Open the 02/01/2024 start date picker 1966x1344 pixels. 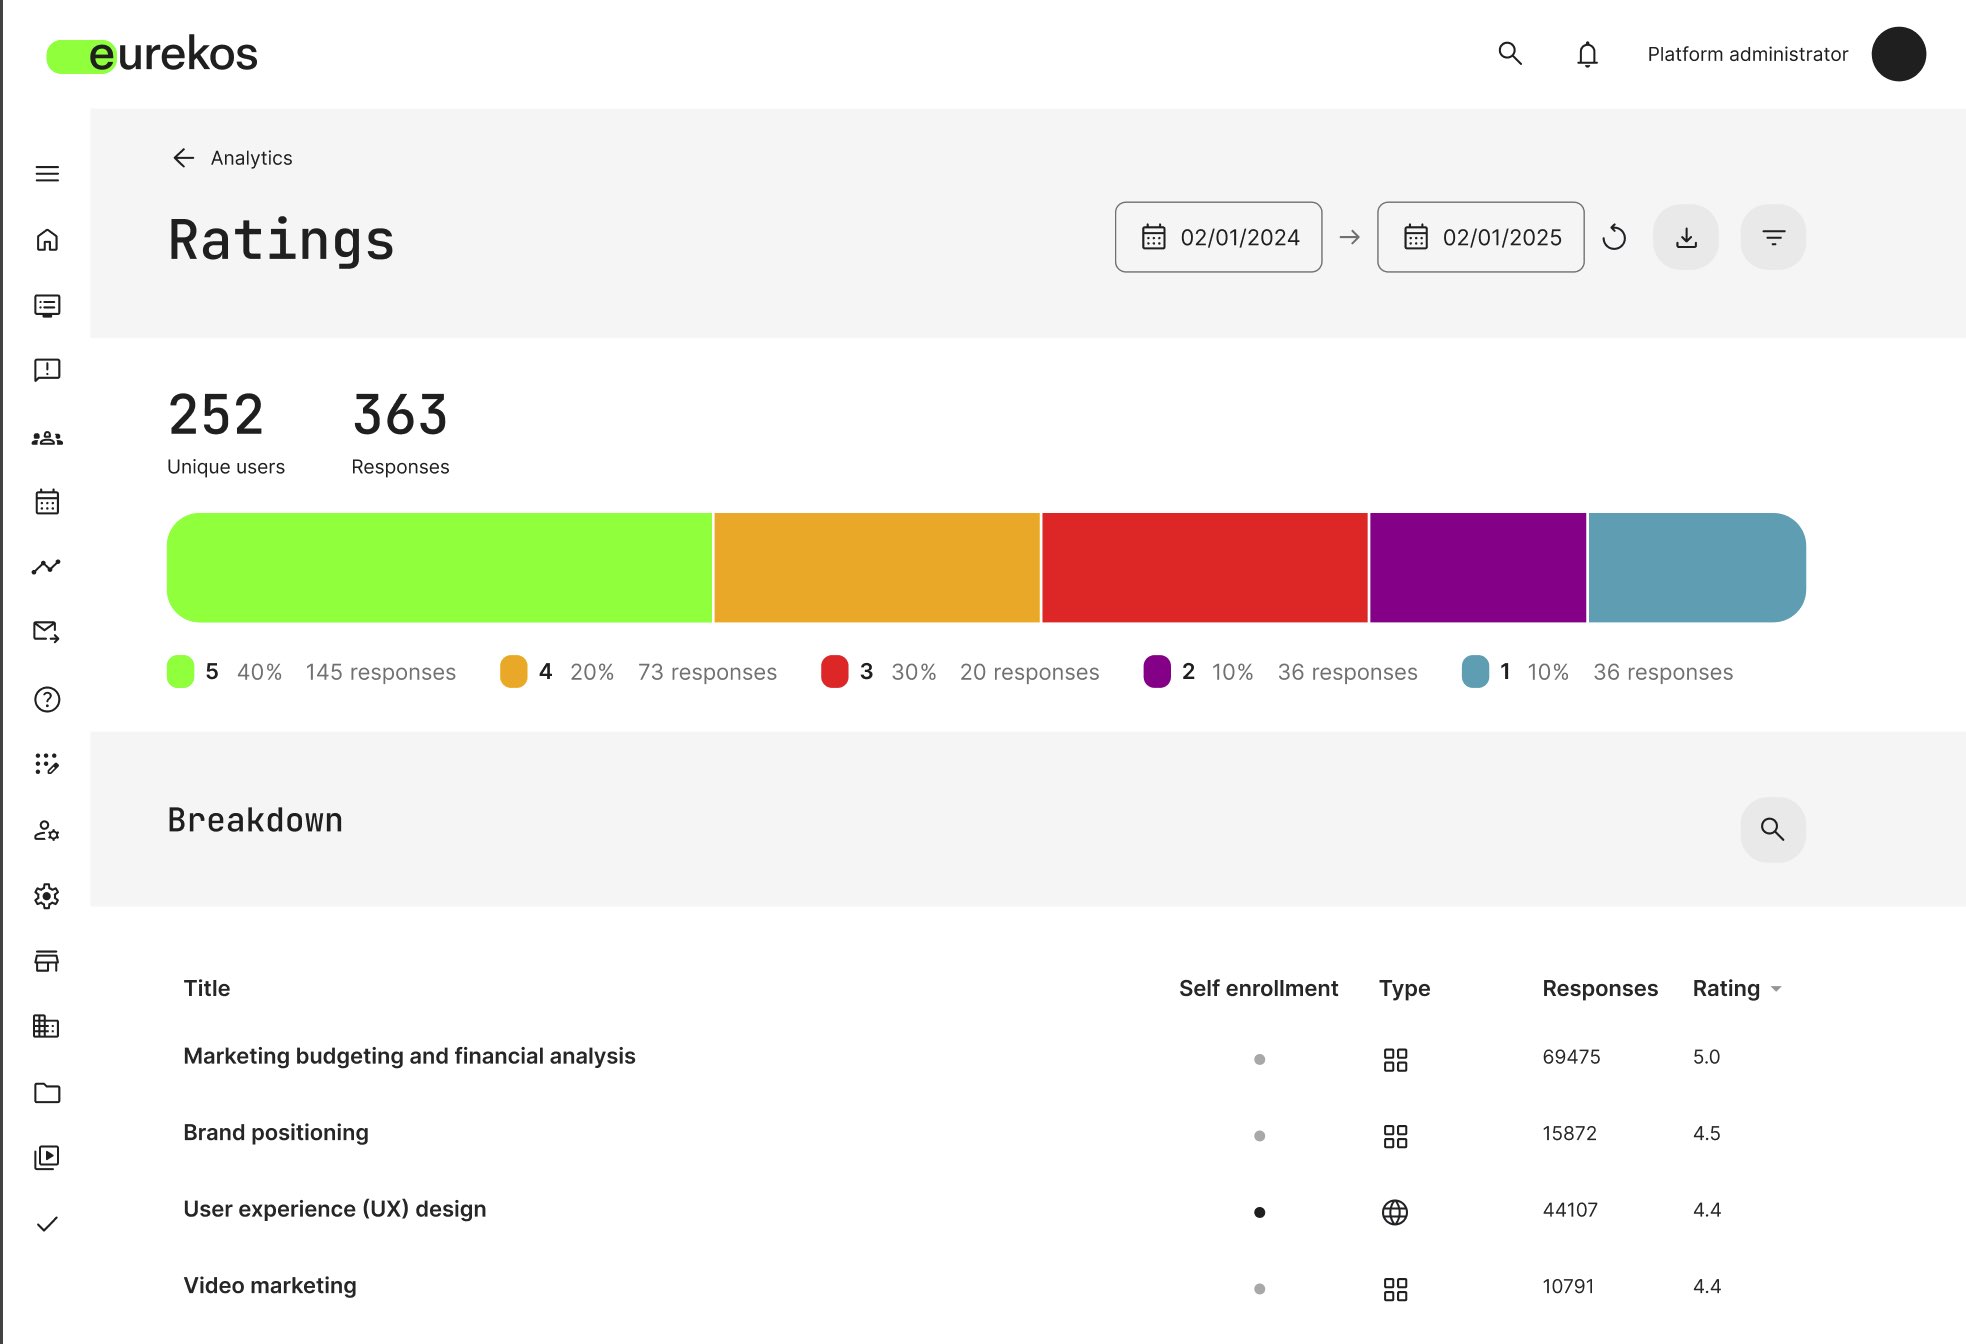pos(1218,237)
